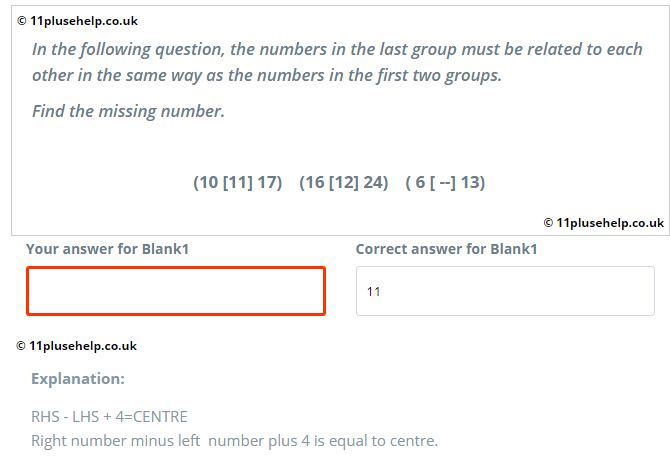Click the number 6 in the last group
This screenshot has width=670, height=456.
click(x=420, y=182)
